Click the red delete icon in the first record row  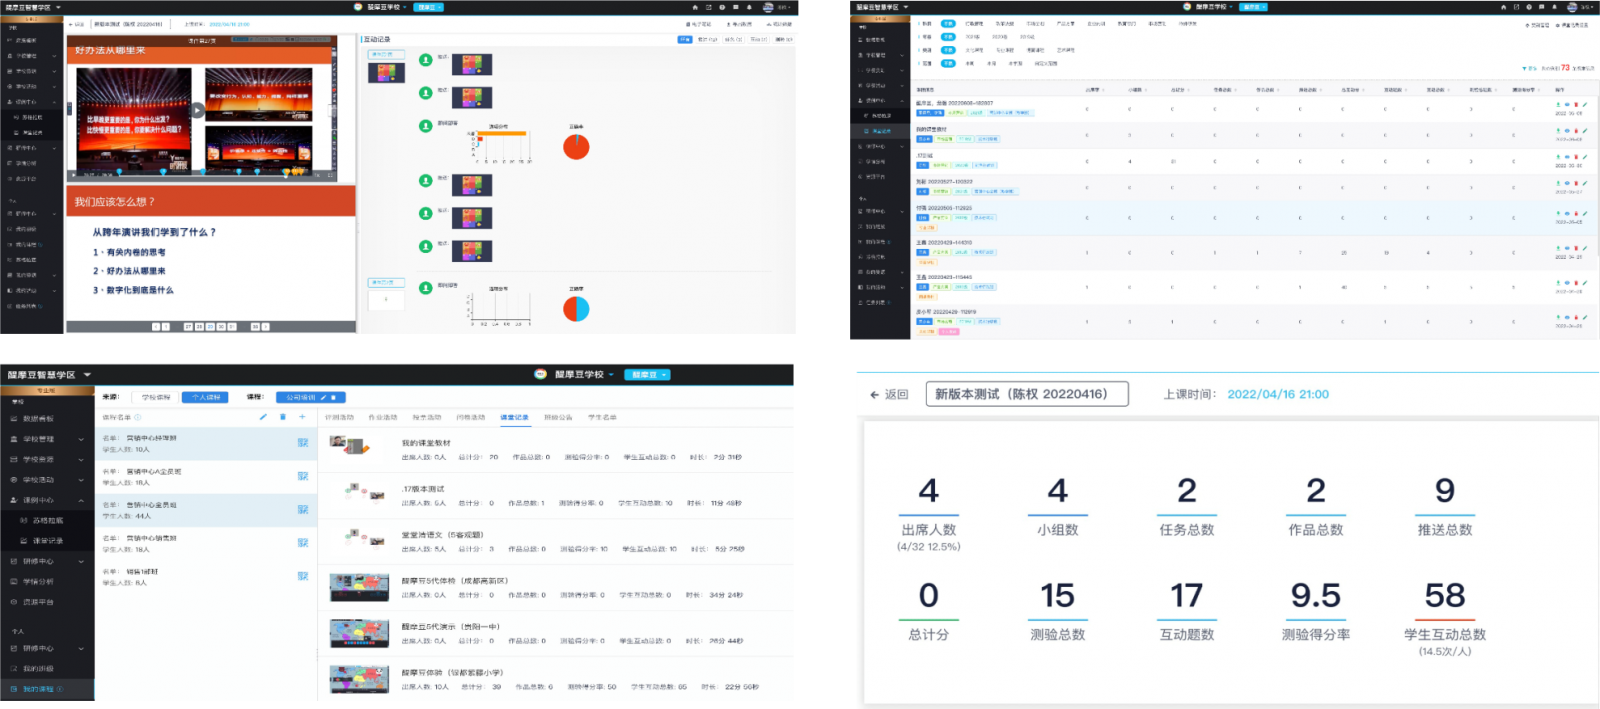1576,104
